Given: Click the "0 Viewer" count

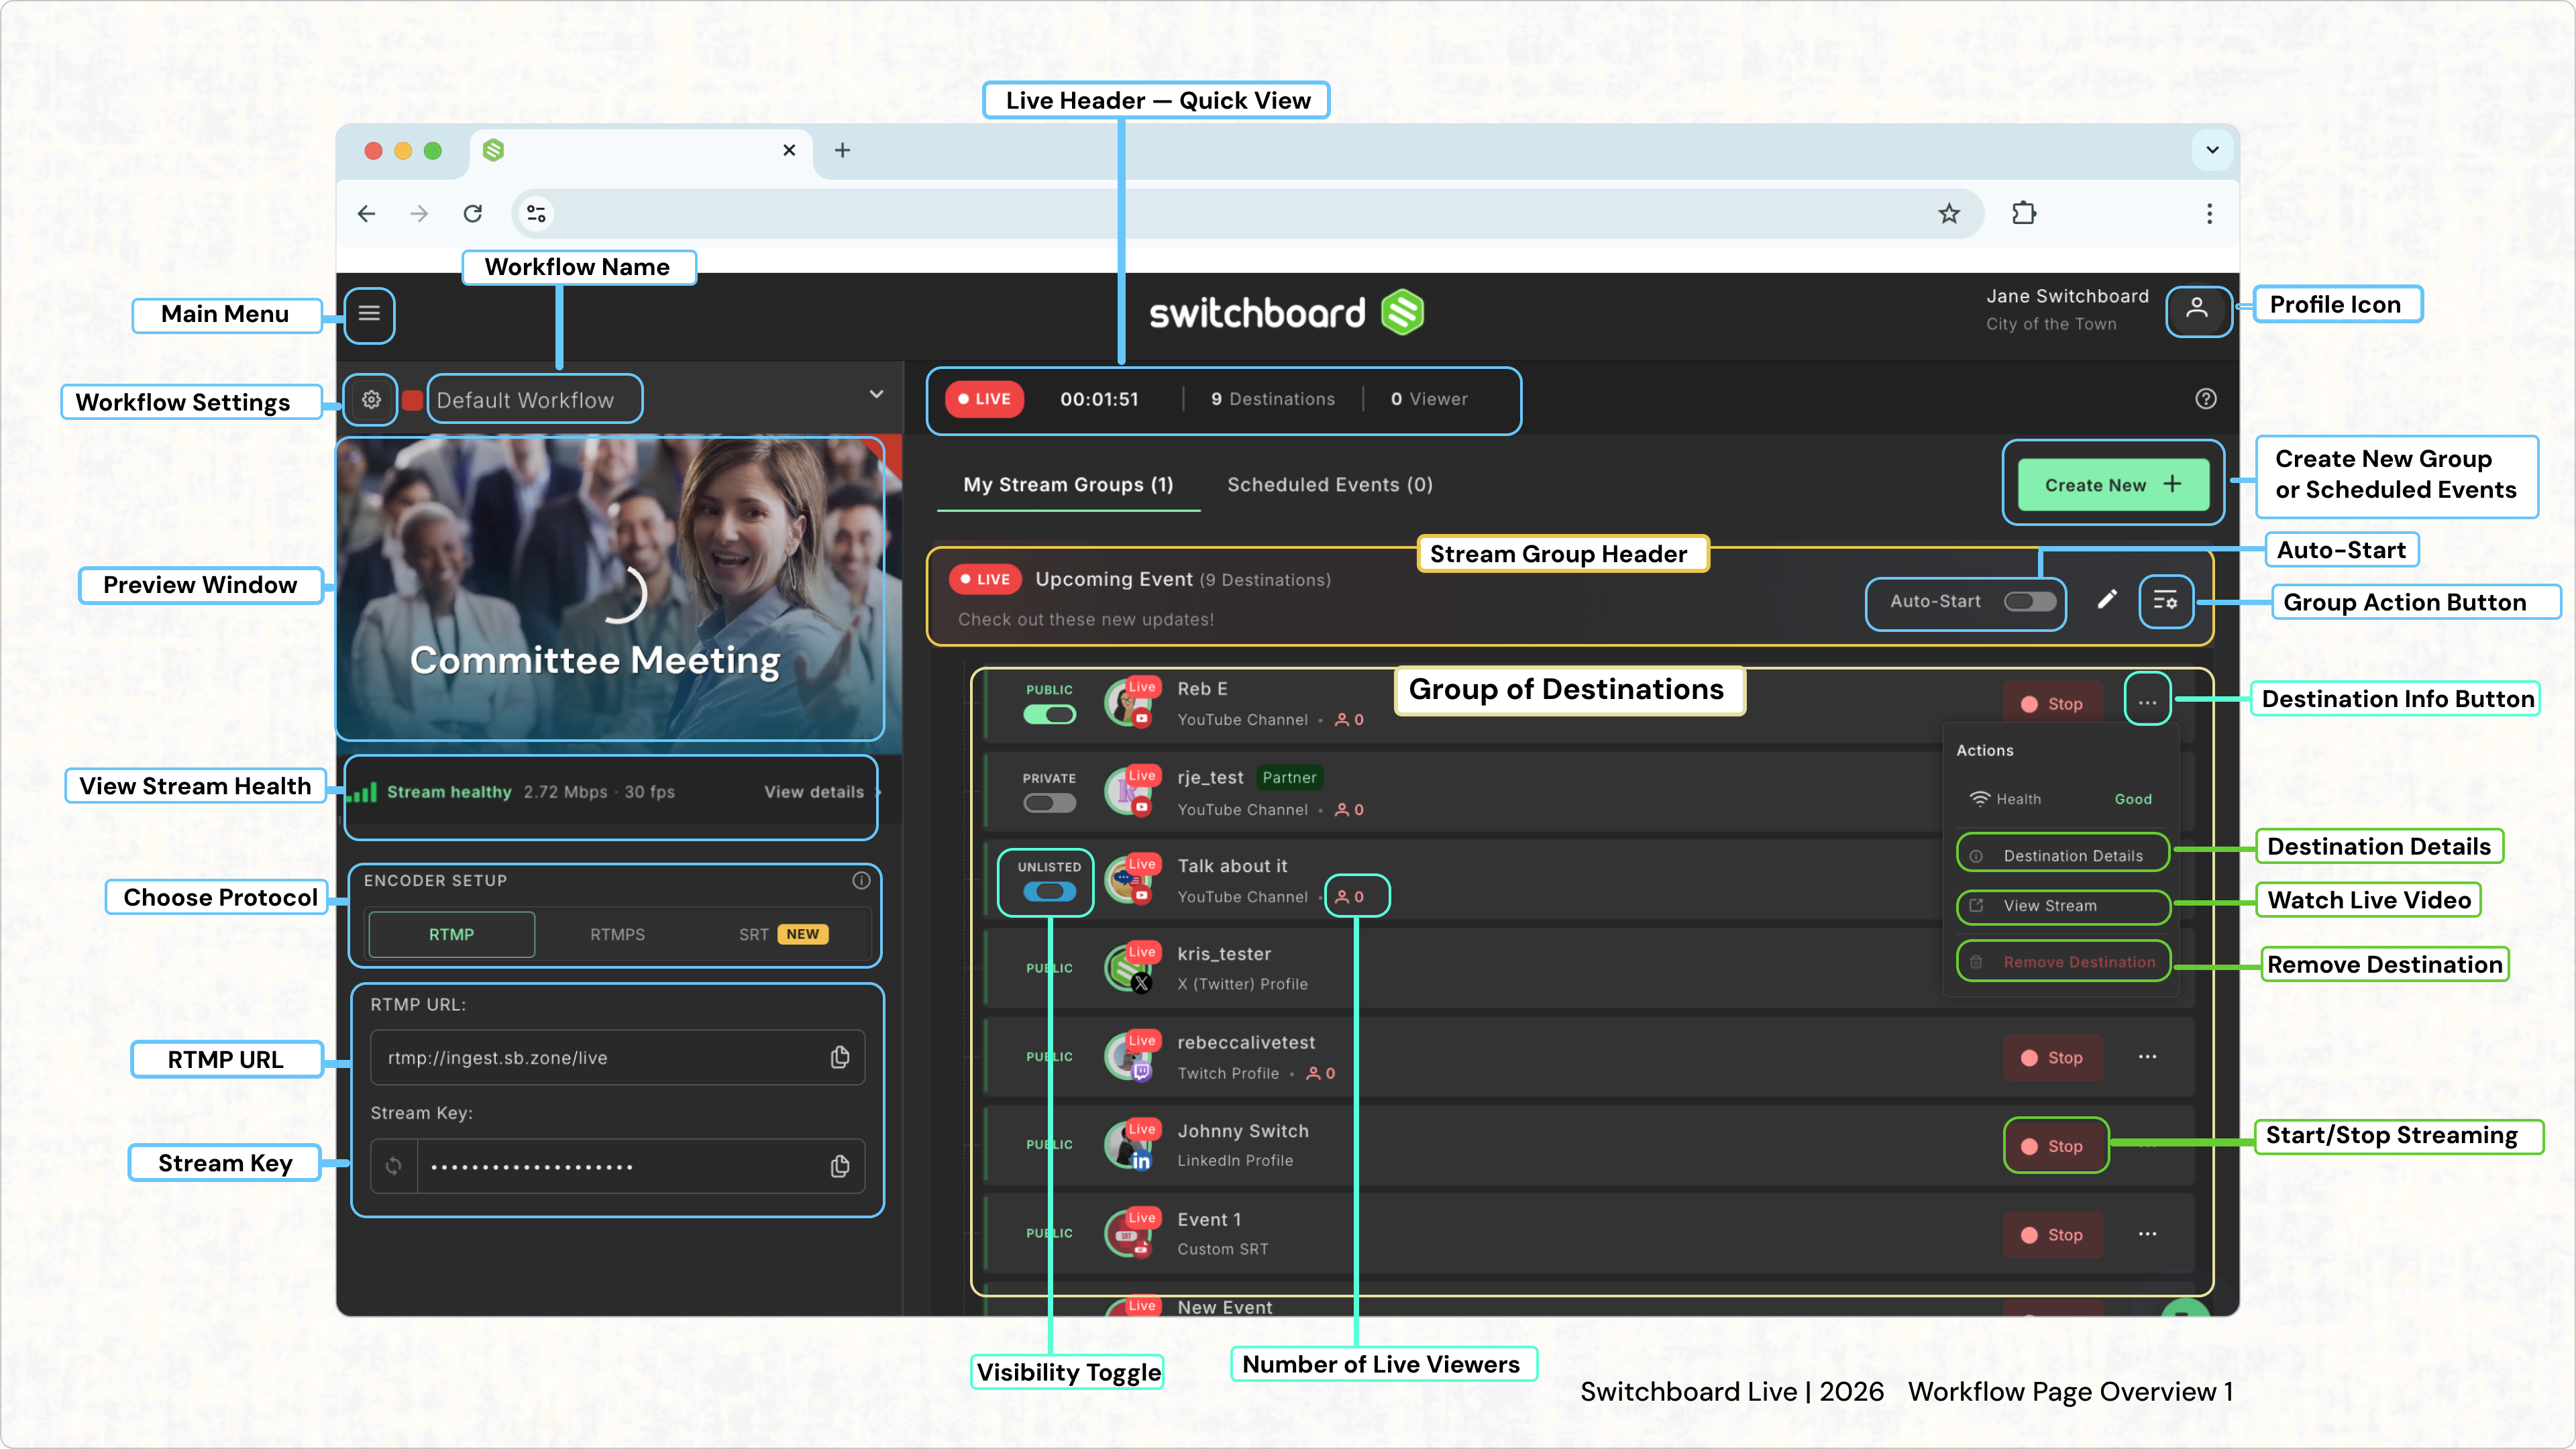Looking at the screenshot, I should click(1429, 399).
